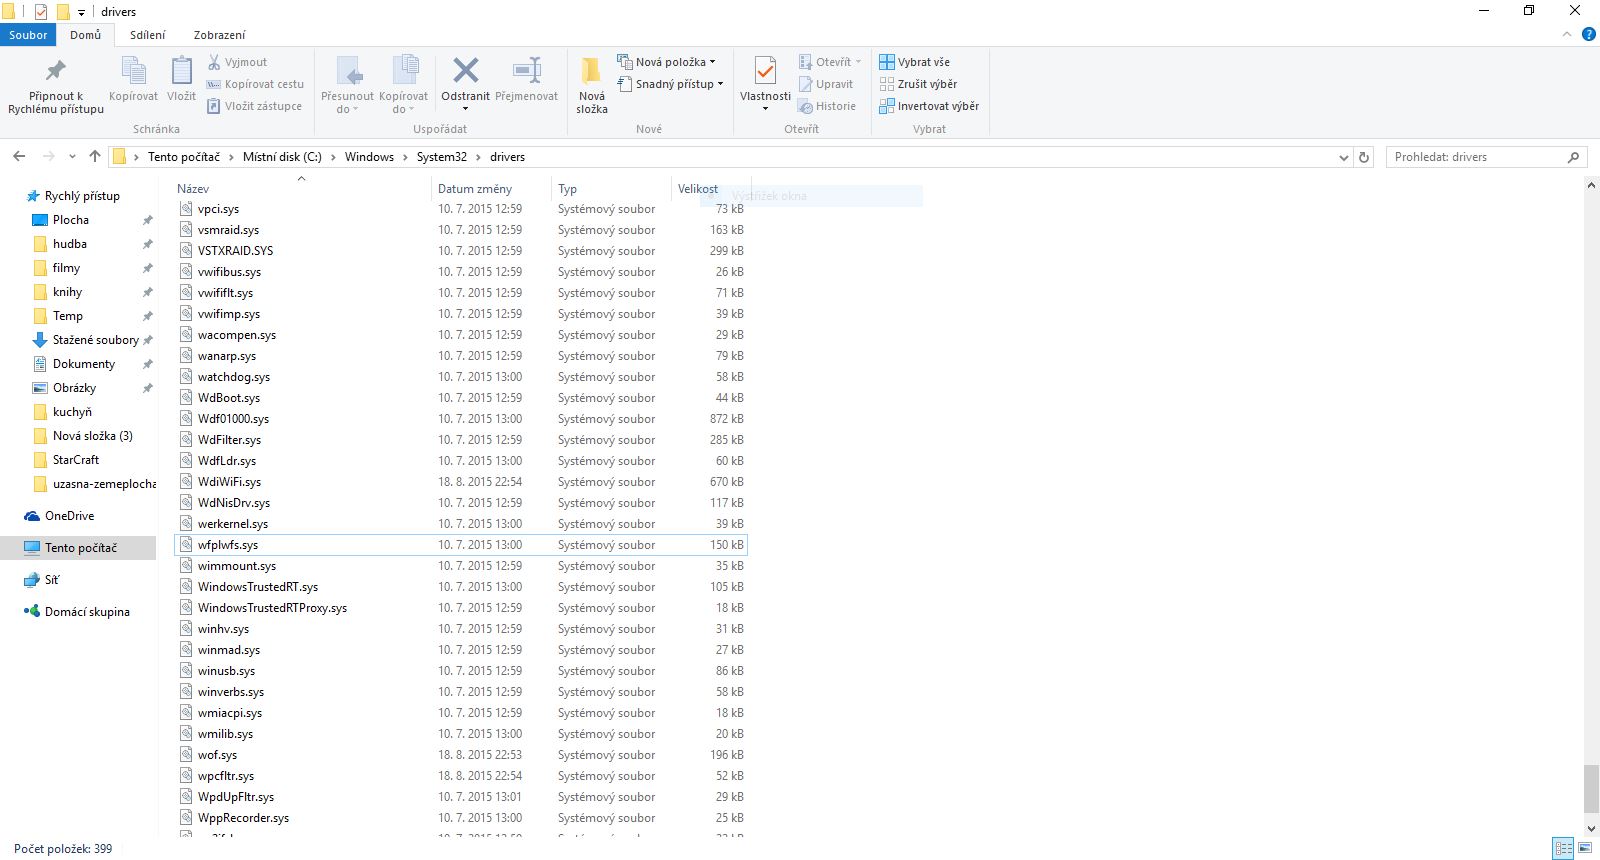Click the Vlastnosti (properties) icon
The image size is (1600, 860).
coord(765,72)
